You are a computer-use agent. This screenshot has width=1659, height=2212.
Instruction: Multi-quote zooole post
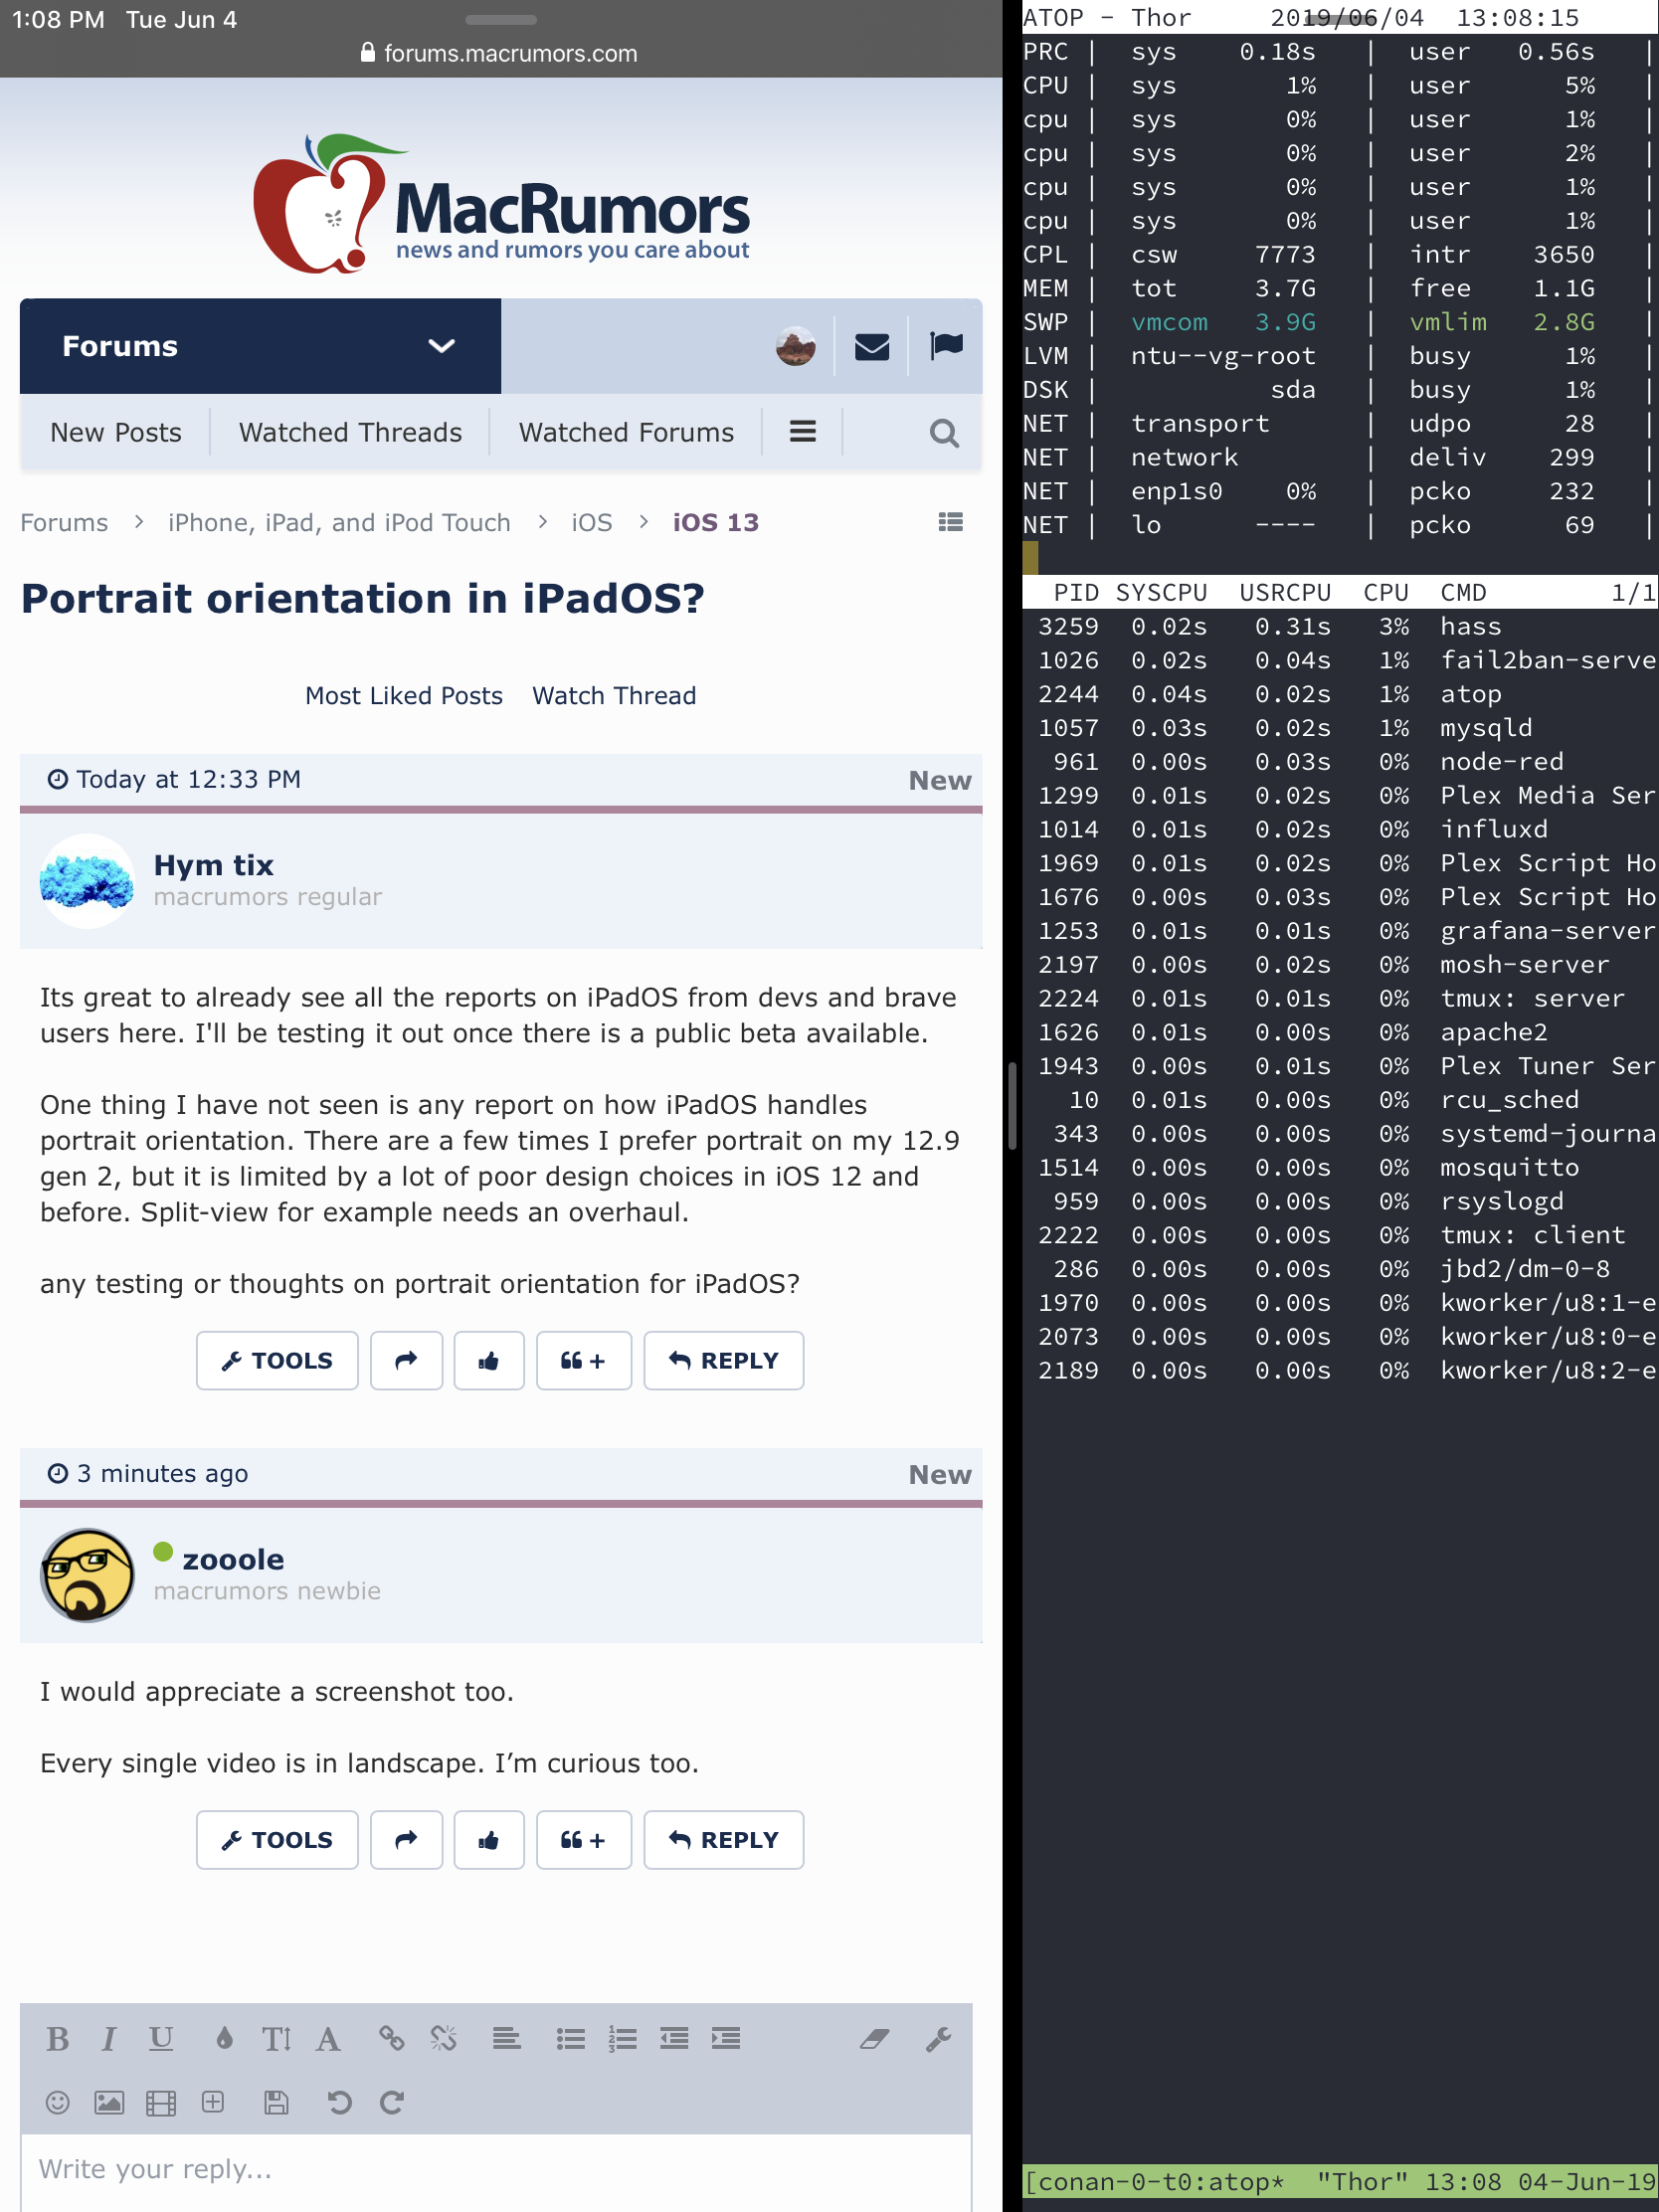584,1840
